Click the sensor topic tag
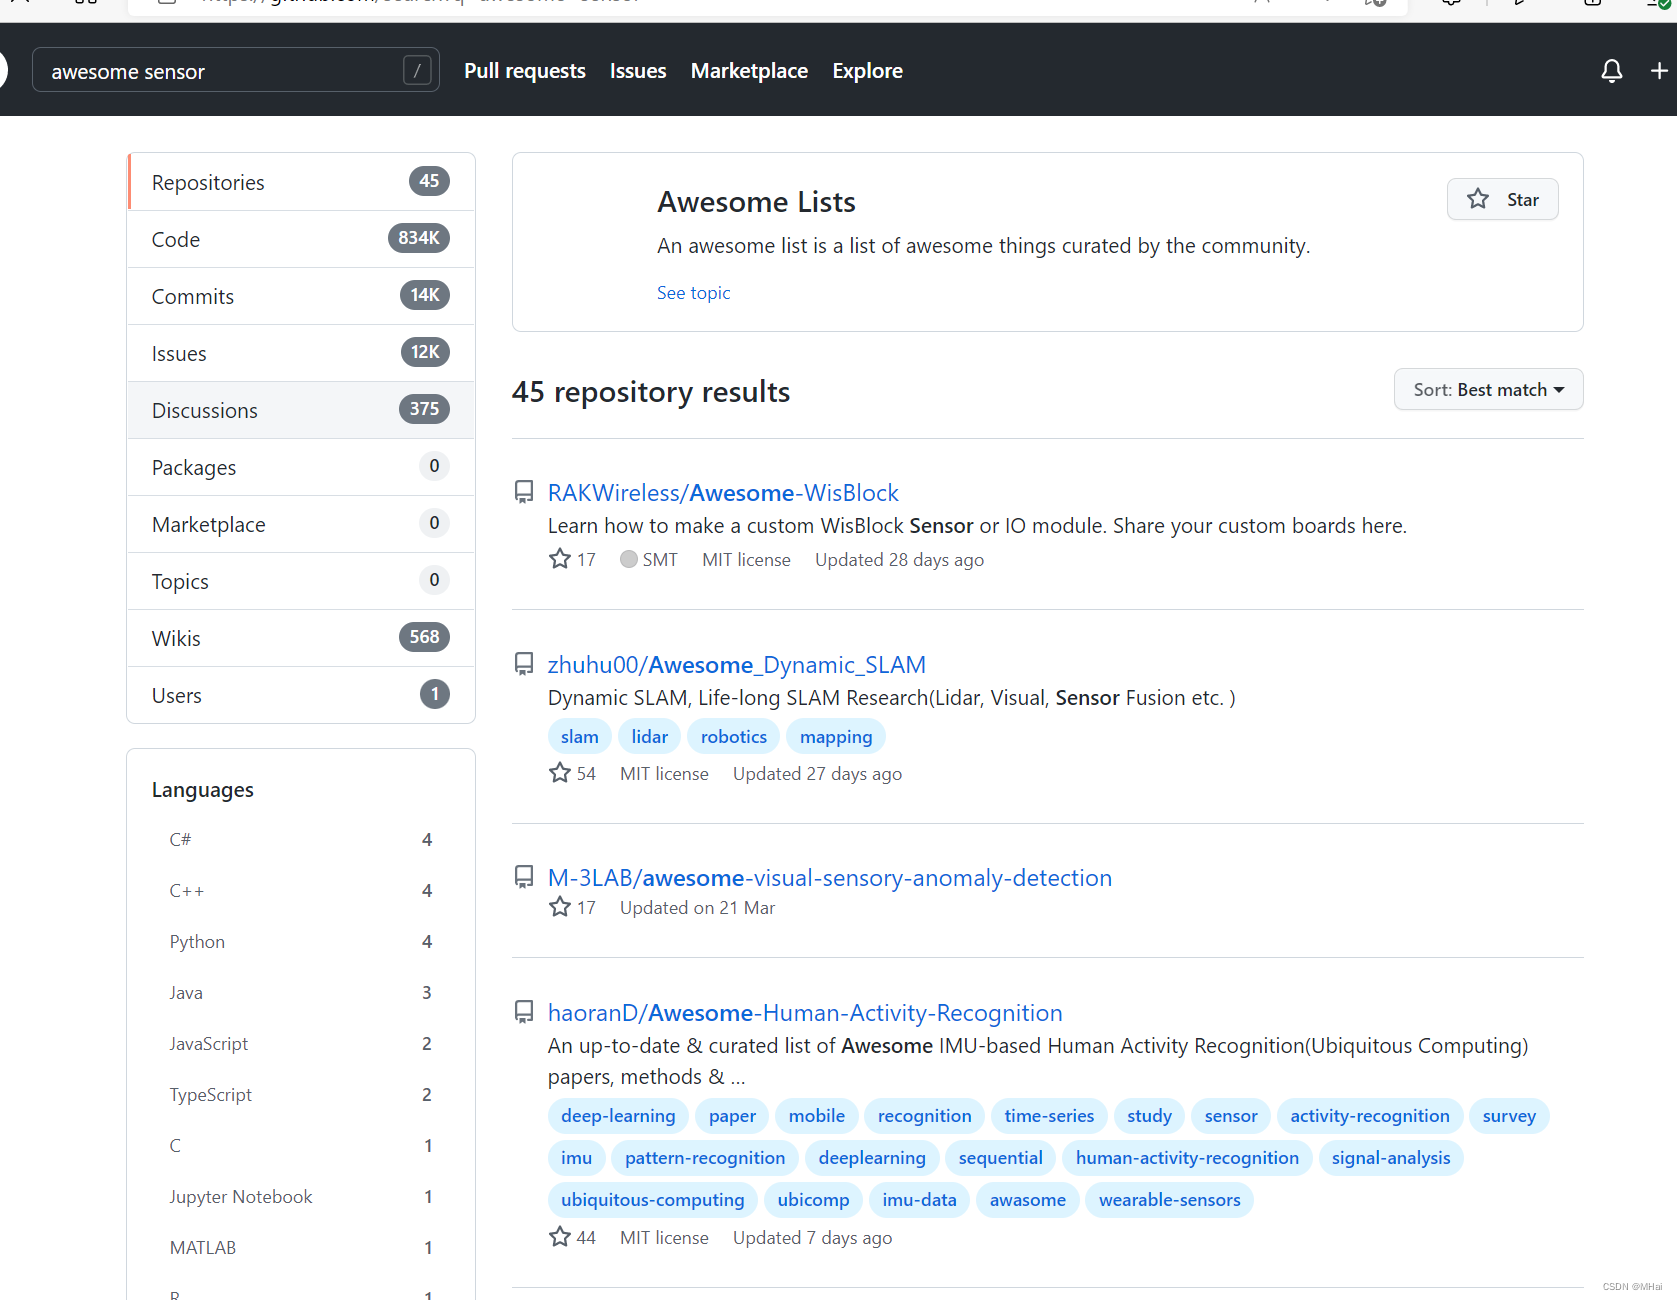This screenshot has height=1300, width=1677. (1231, 1115)
